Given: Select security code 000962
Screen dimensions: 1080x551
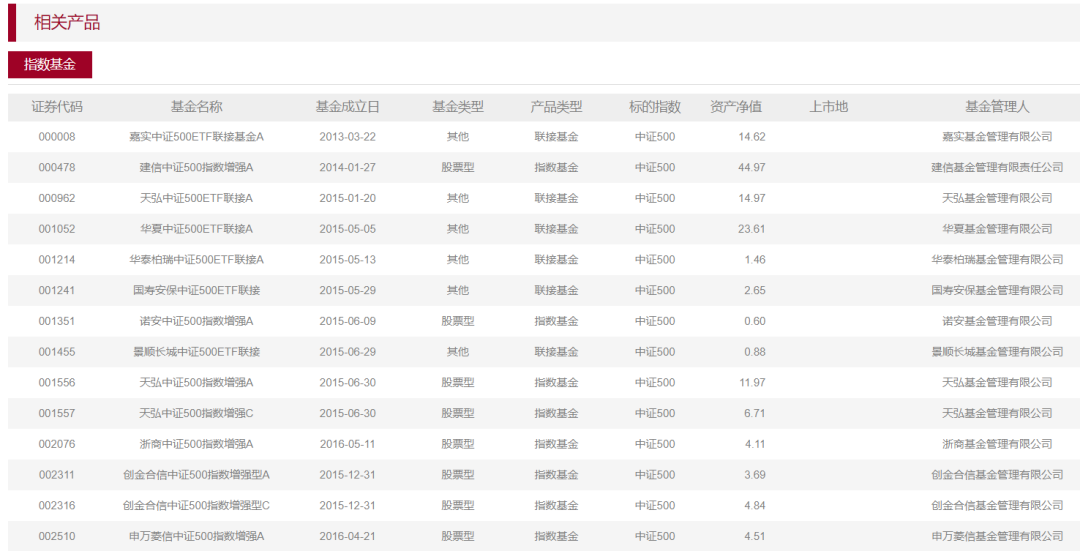Looking at the screenshot, I should pos(57,198).
